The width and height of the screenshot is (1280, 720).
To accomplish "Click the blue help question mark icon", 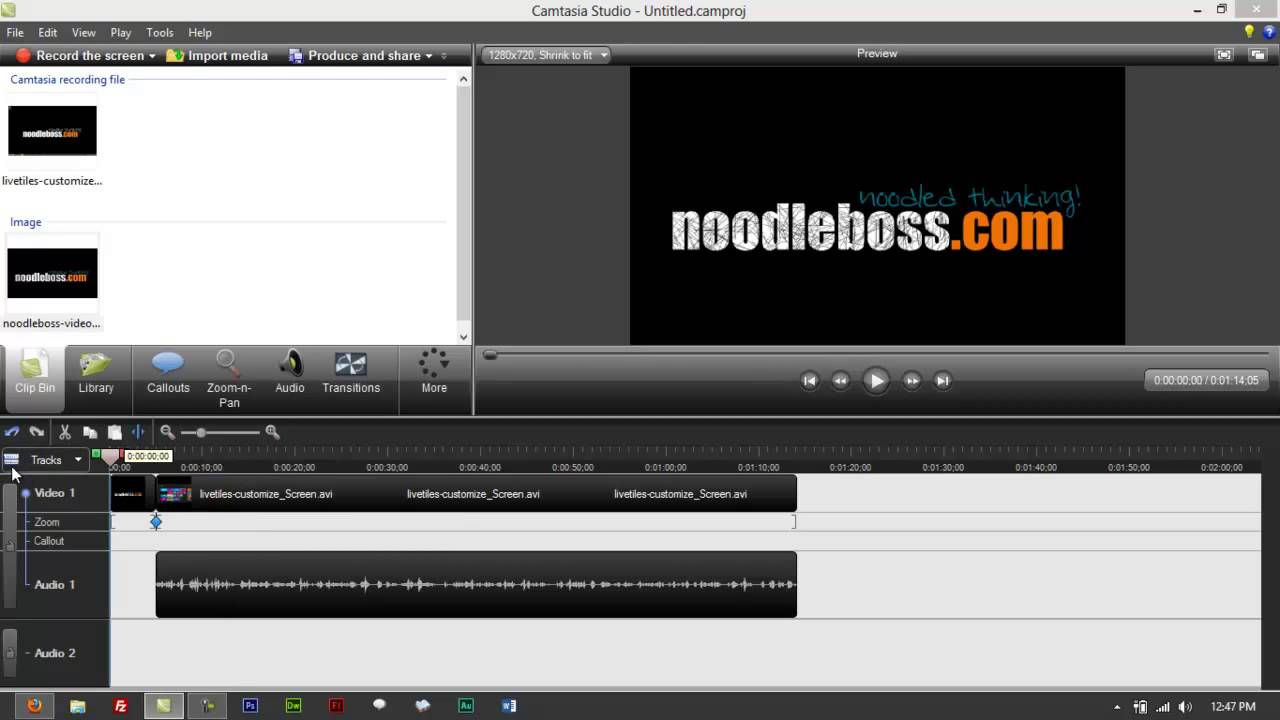I will click(x=1269, y=32).
